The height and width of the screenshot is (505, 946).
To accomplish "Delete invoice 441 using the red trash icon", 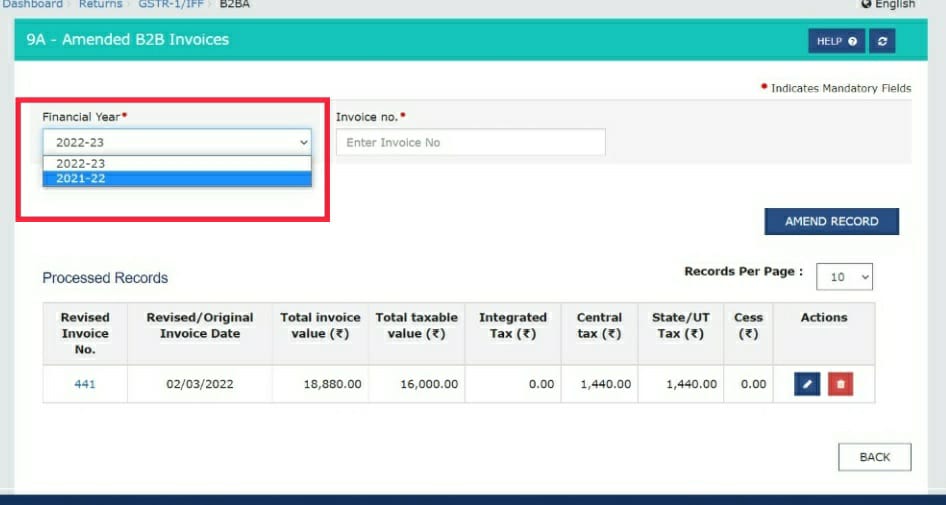I will [x=840, y=384].
